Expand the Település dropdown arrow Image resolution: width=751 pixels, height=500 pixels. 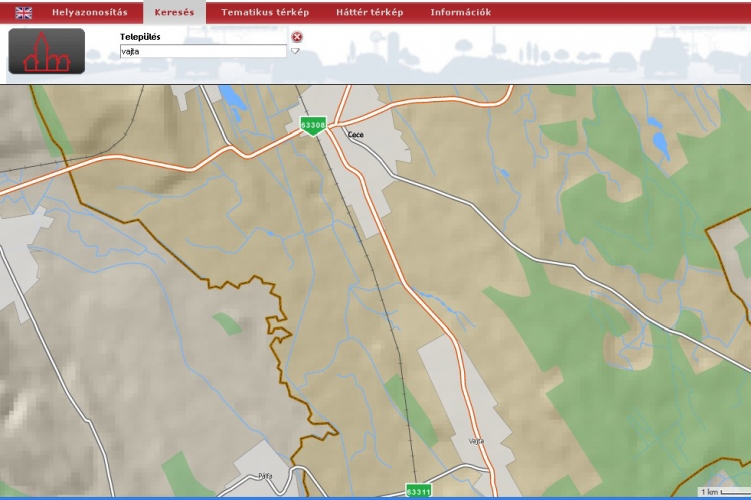coord(296,51)
